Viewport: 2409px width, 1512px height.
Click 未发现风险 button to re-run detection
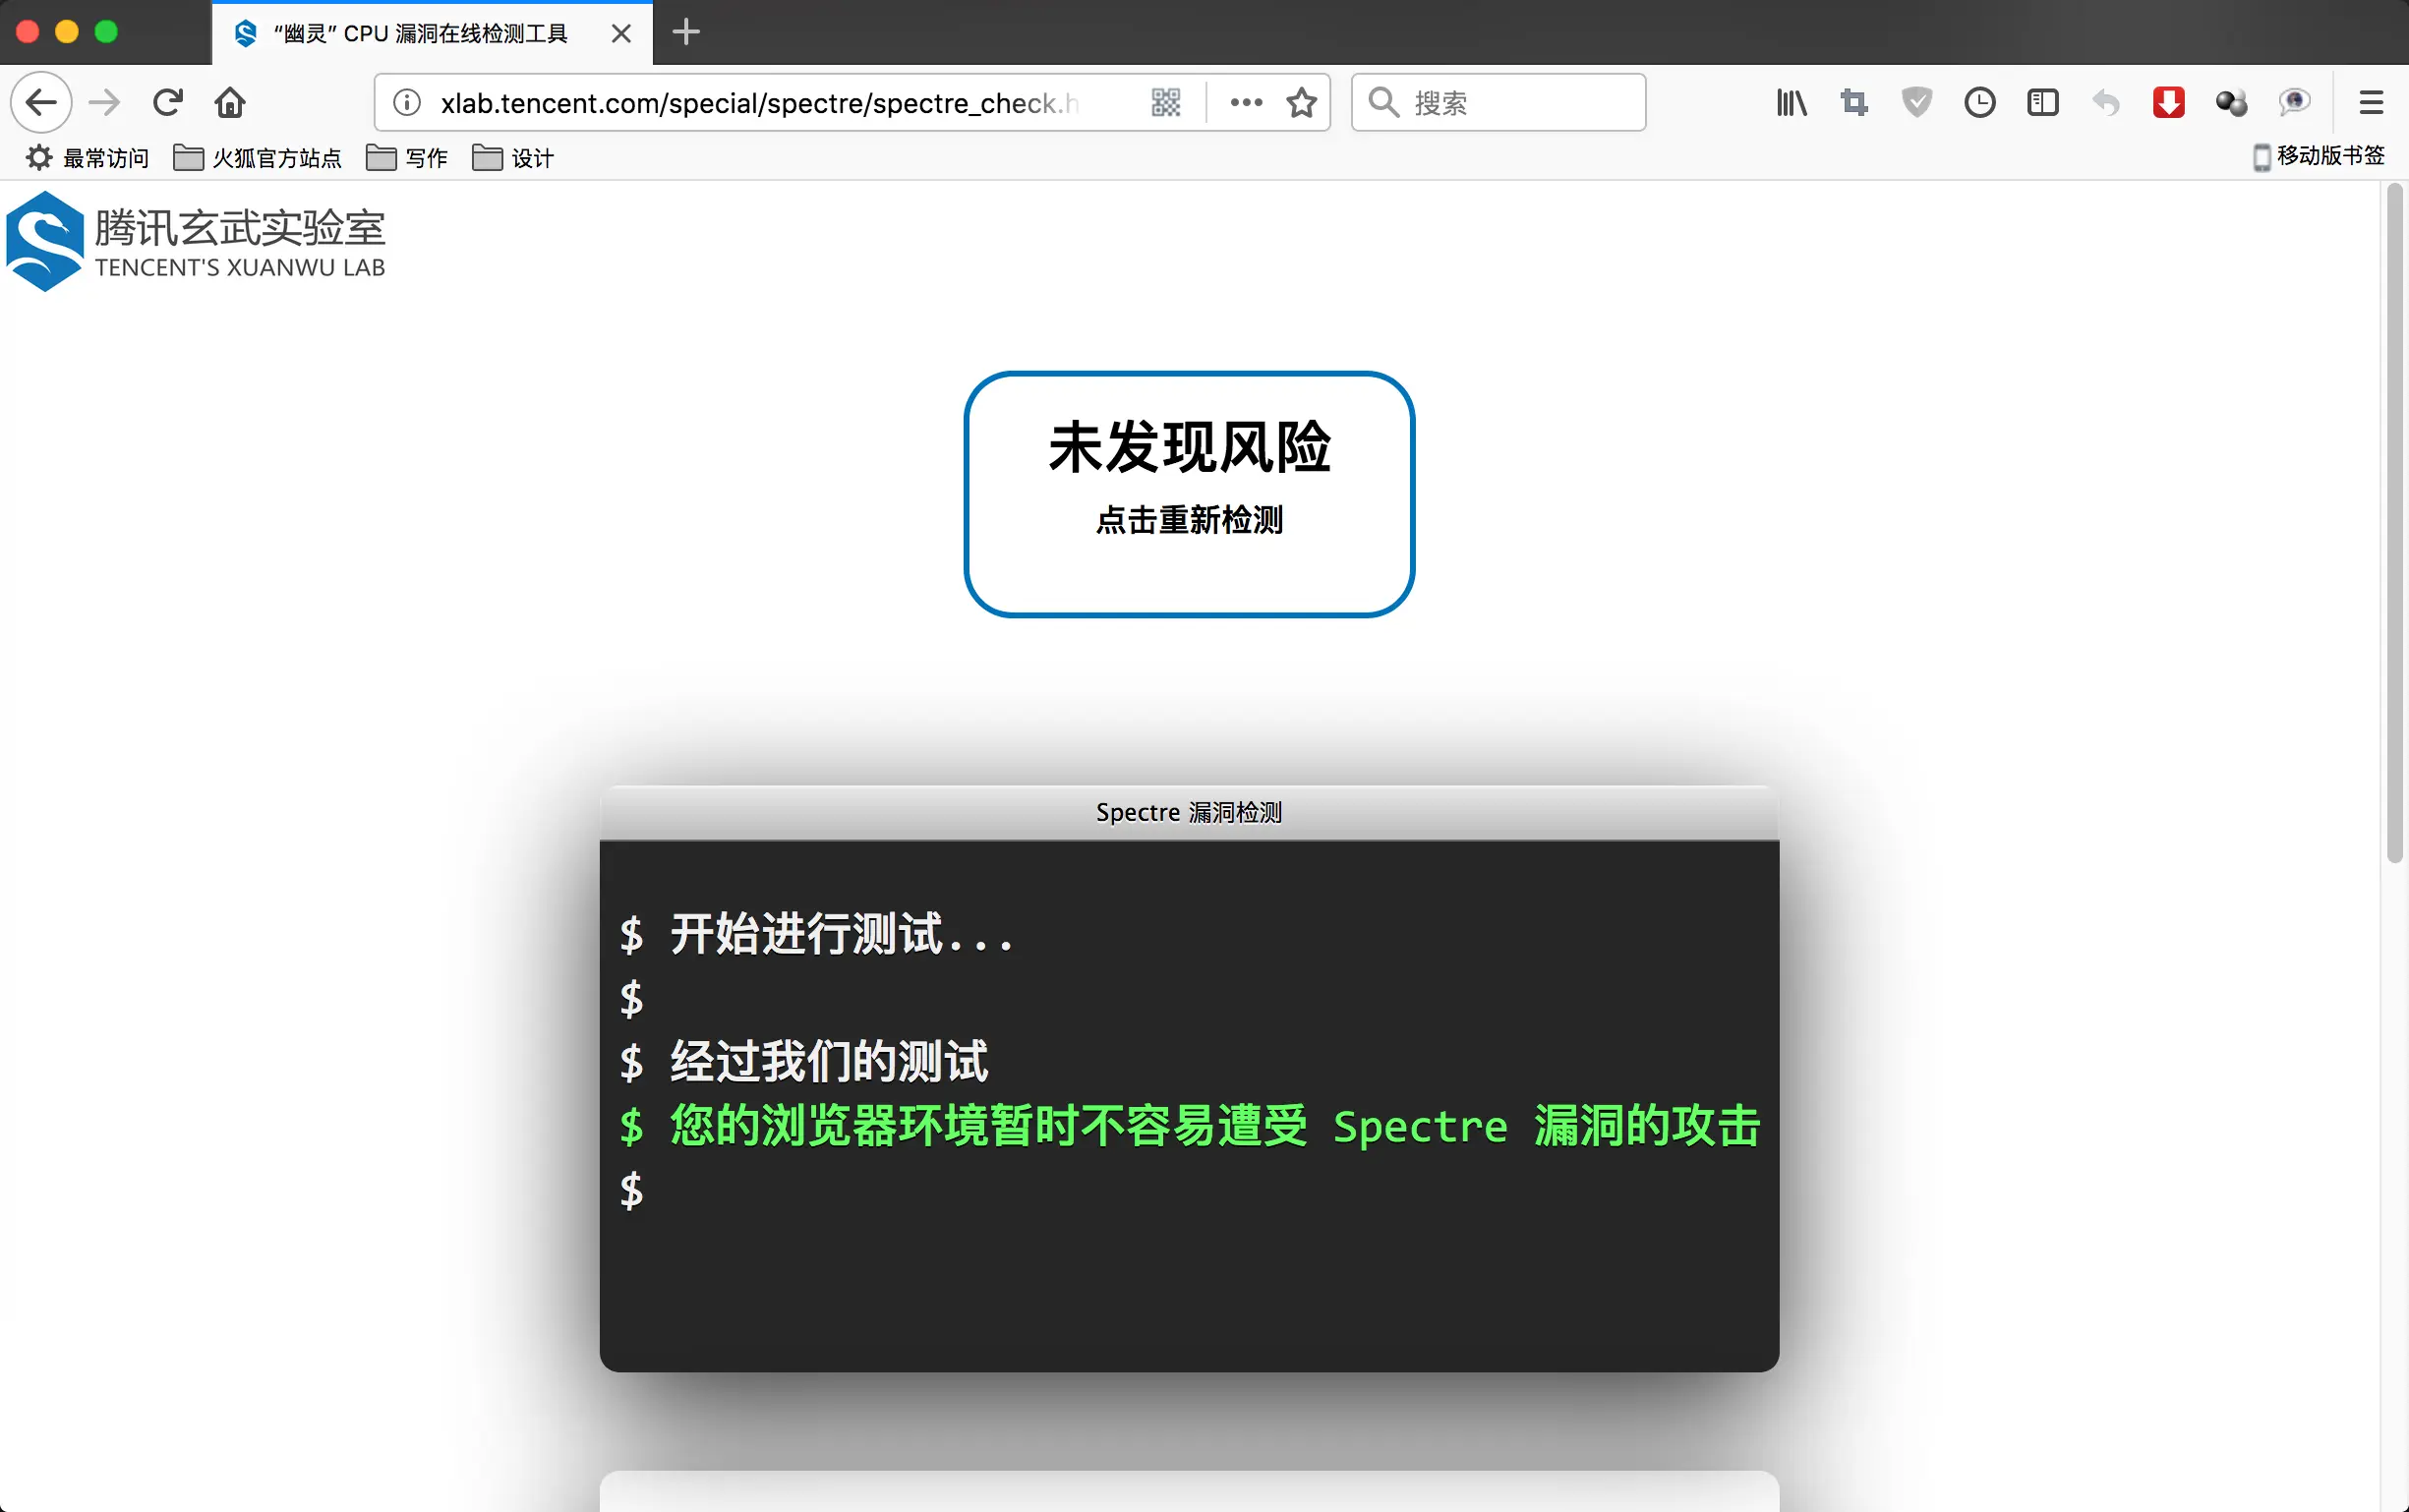[1189, 494]
